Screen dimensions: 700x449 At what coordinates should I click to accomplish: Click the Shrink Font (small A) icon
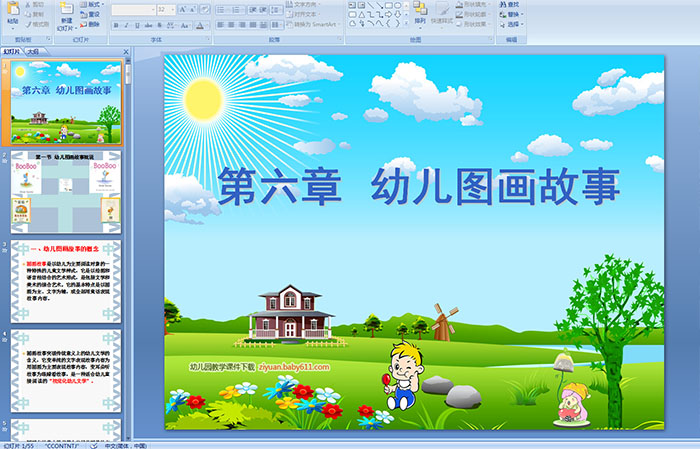tap(193, 9)
